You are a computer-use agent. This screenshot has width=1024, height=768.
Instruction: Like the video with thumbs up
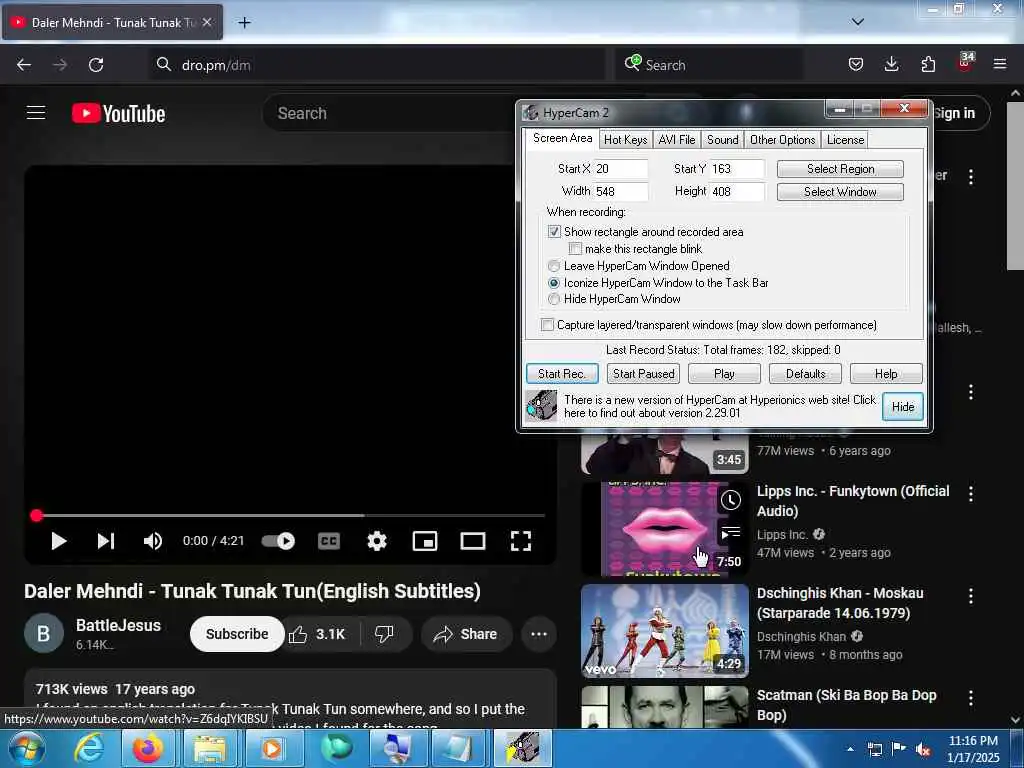317,634
